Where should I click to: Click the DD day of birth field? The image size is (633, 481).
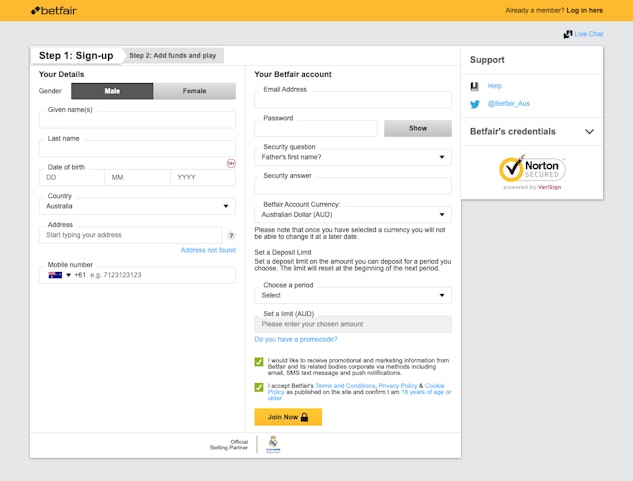click(x=72, y=177)
